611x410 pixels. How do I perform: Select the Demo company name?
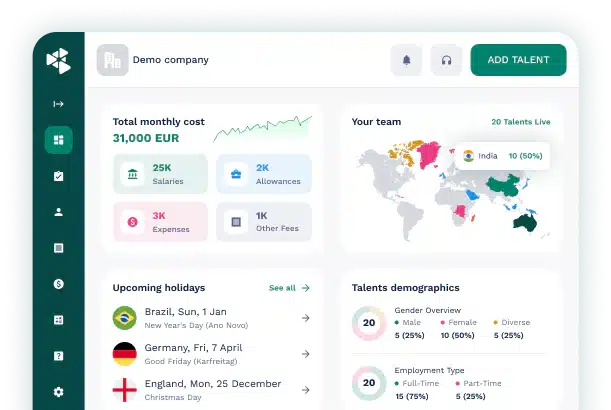click(171, 60)
